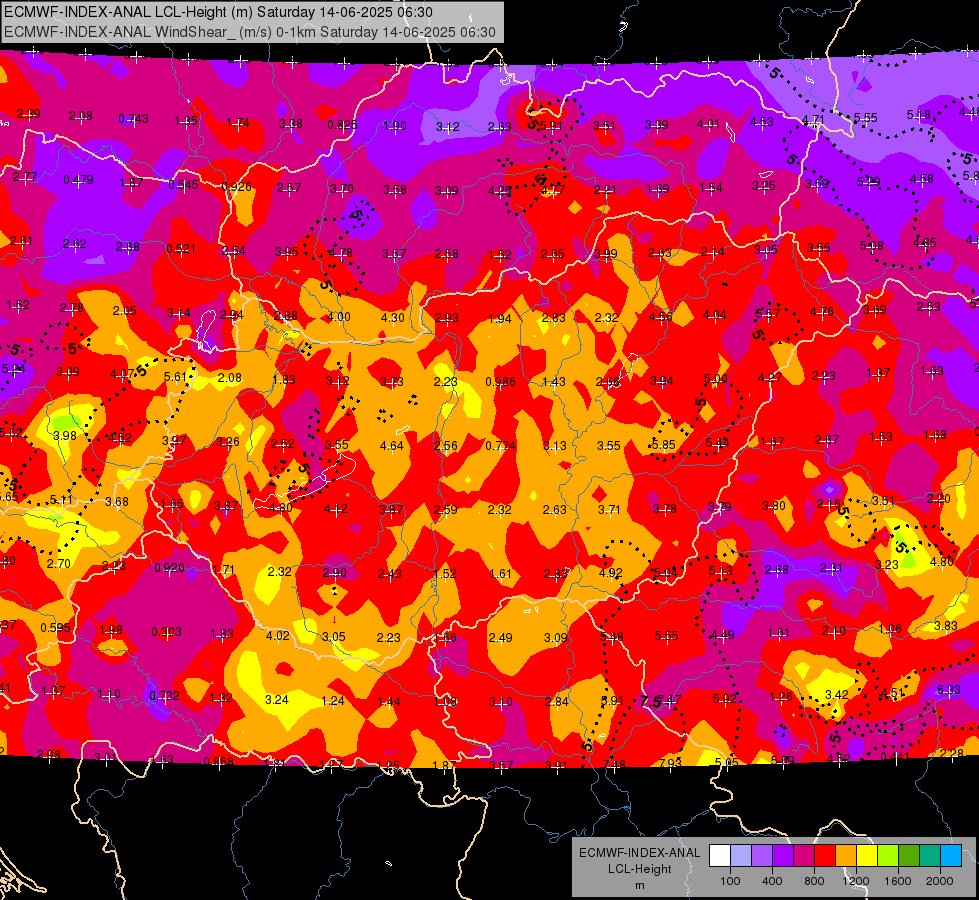The image size is (979, 900).
Task: Click the 400 label under the legend
Action: [772, 881]
